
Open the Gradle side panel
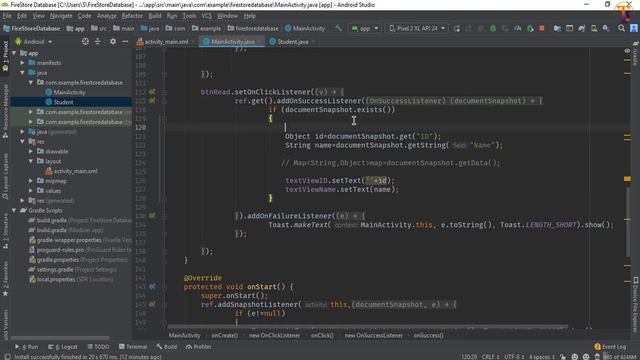point(636,54)
